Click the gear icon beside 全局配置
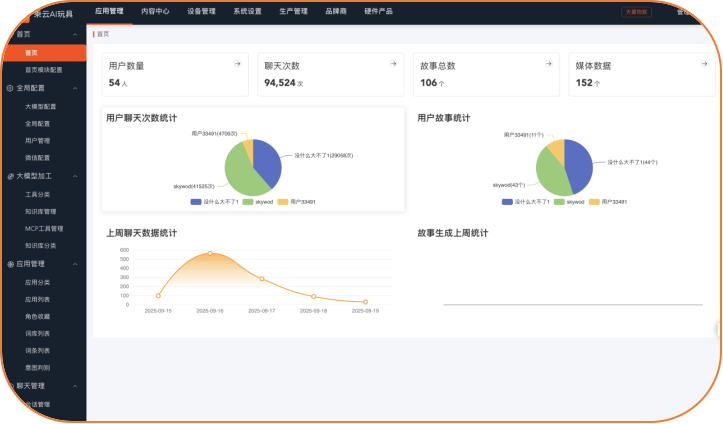The width and height of the screenshot is (723, 424). tap(9, 88)
